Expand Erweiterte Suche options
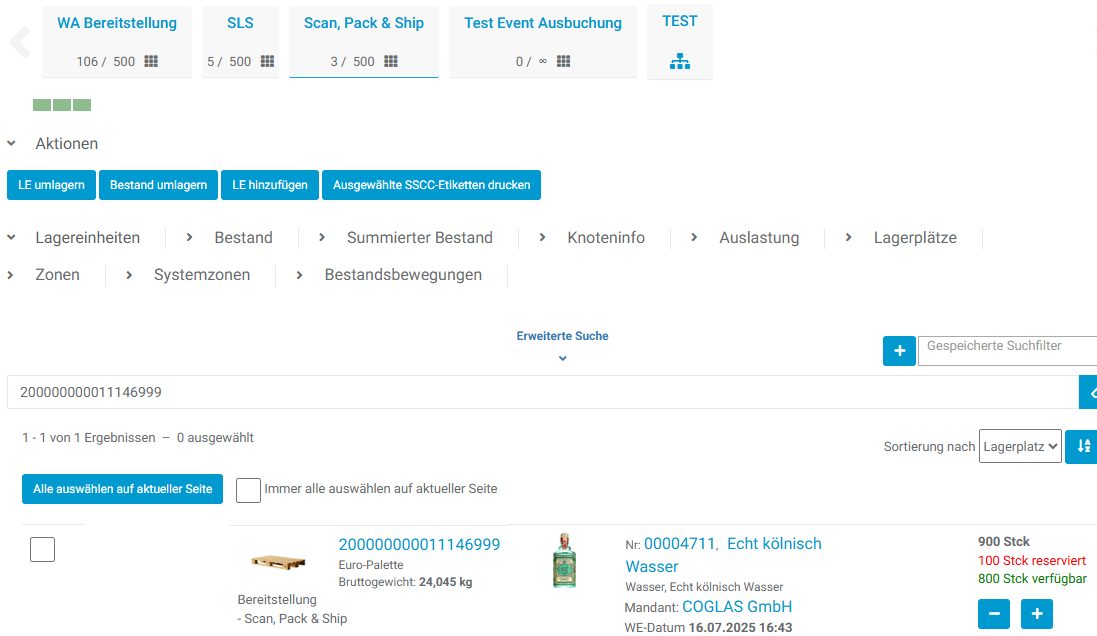This screenshot has height=636, width=1097. pos(562,357)
